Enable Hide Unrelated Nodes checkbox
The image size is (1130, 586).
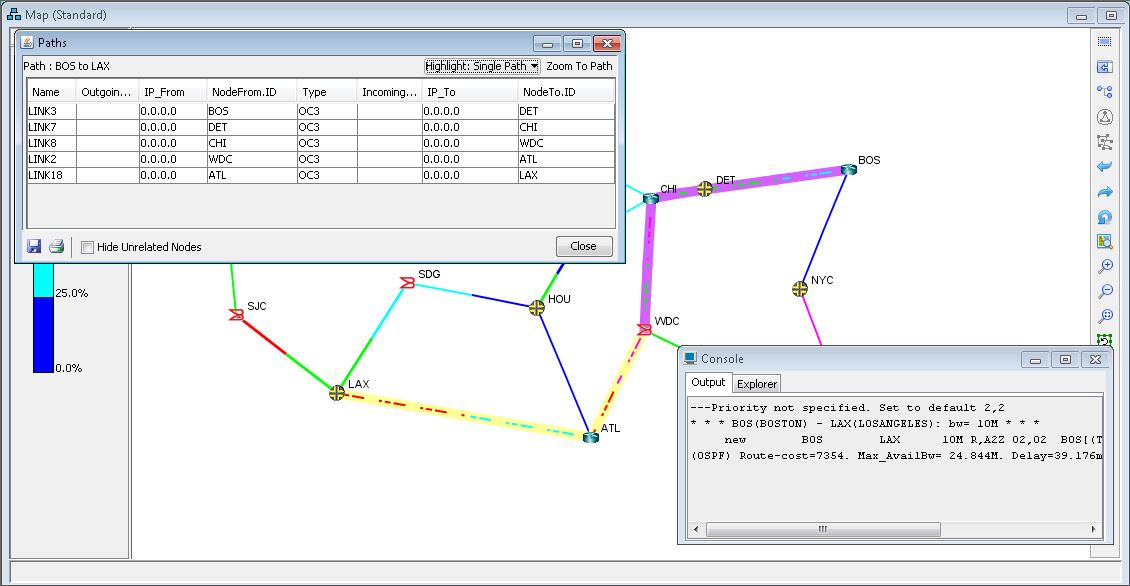tap(88, 247)
